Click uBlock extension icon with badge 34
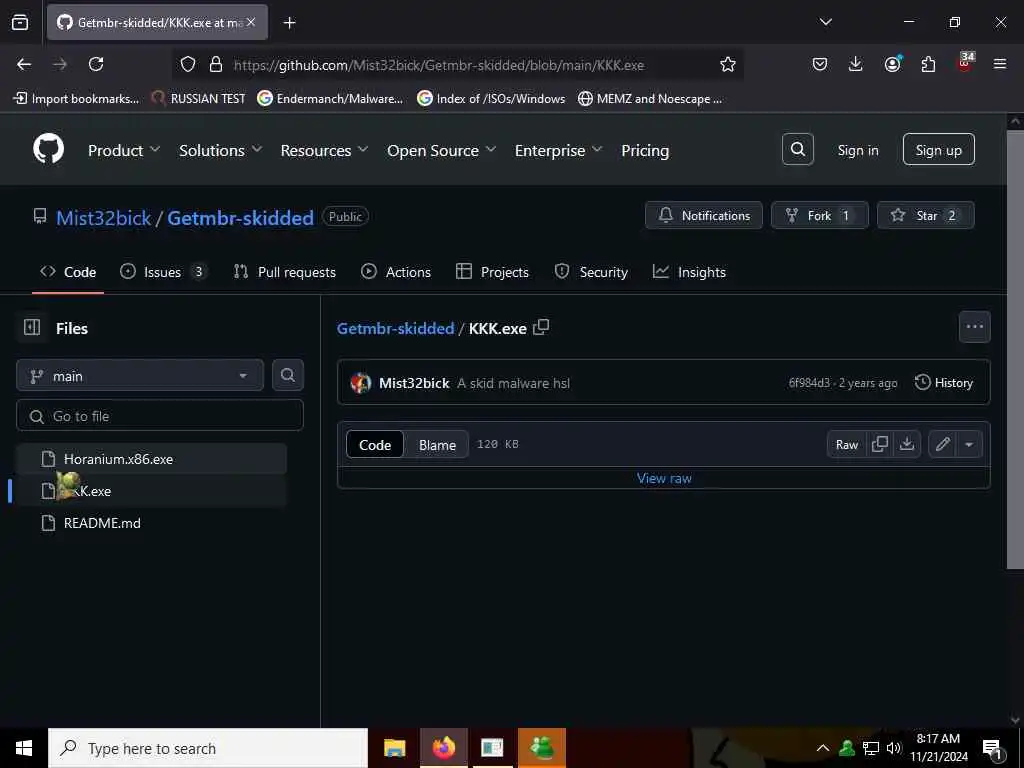Image resolution: width=1024 pixels, height=768 pixels. point(965,63)
